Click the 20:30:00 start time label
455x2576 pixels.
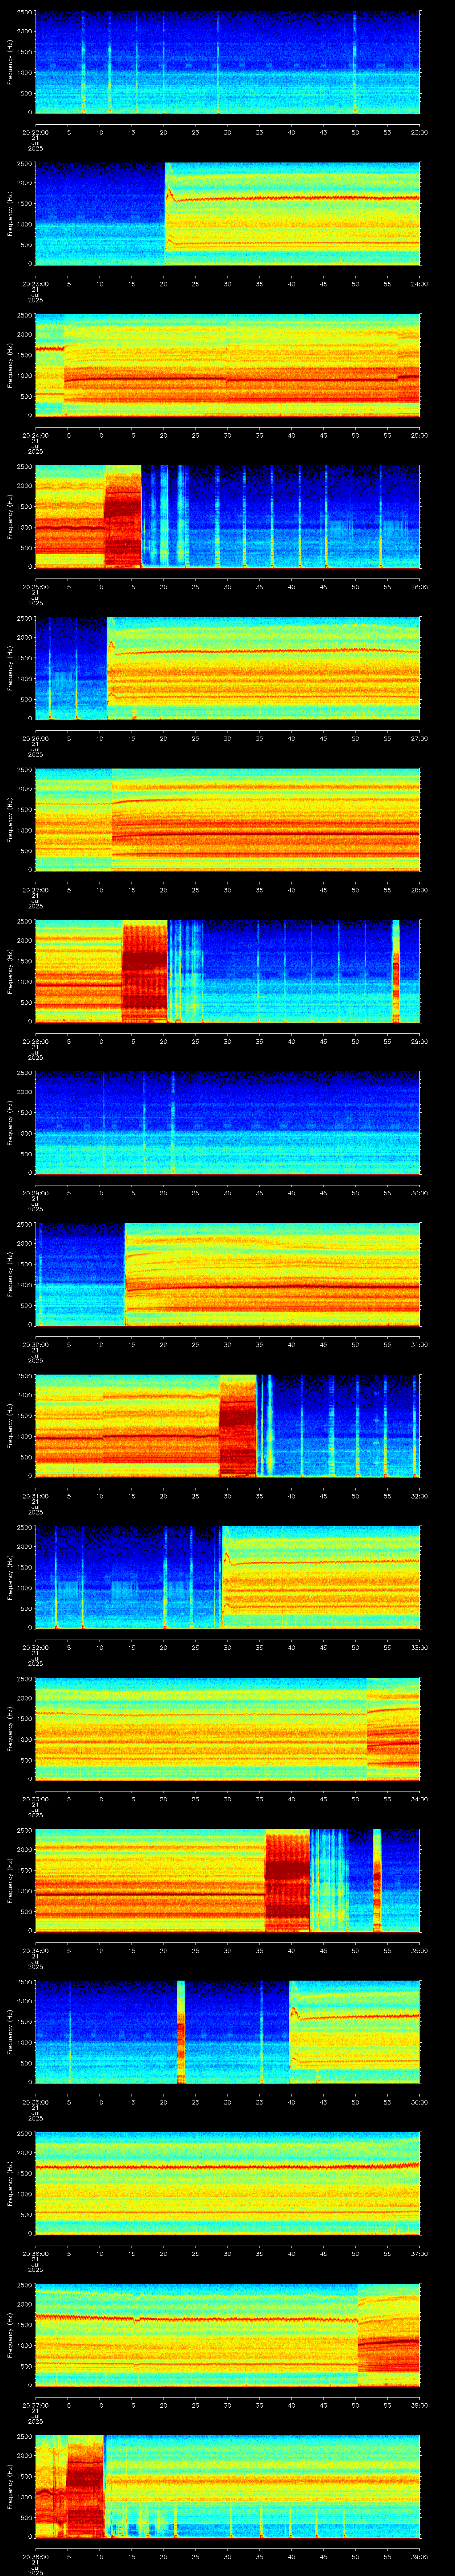coord(35,1344)
